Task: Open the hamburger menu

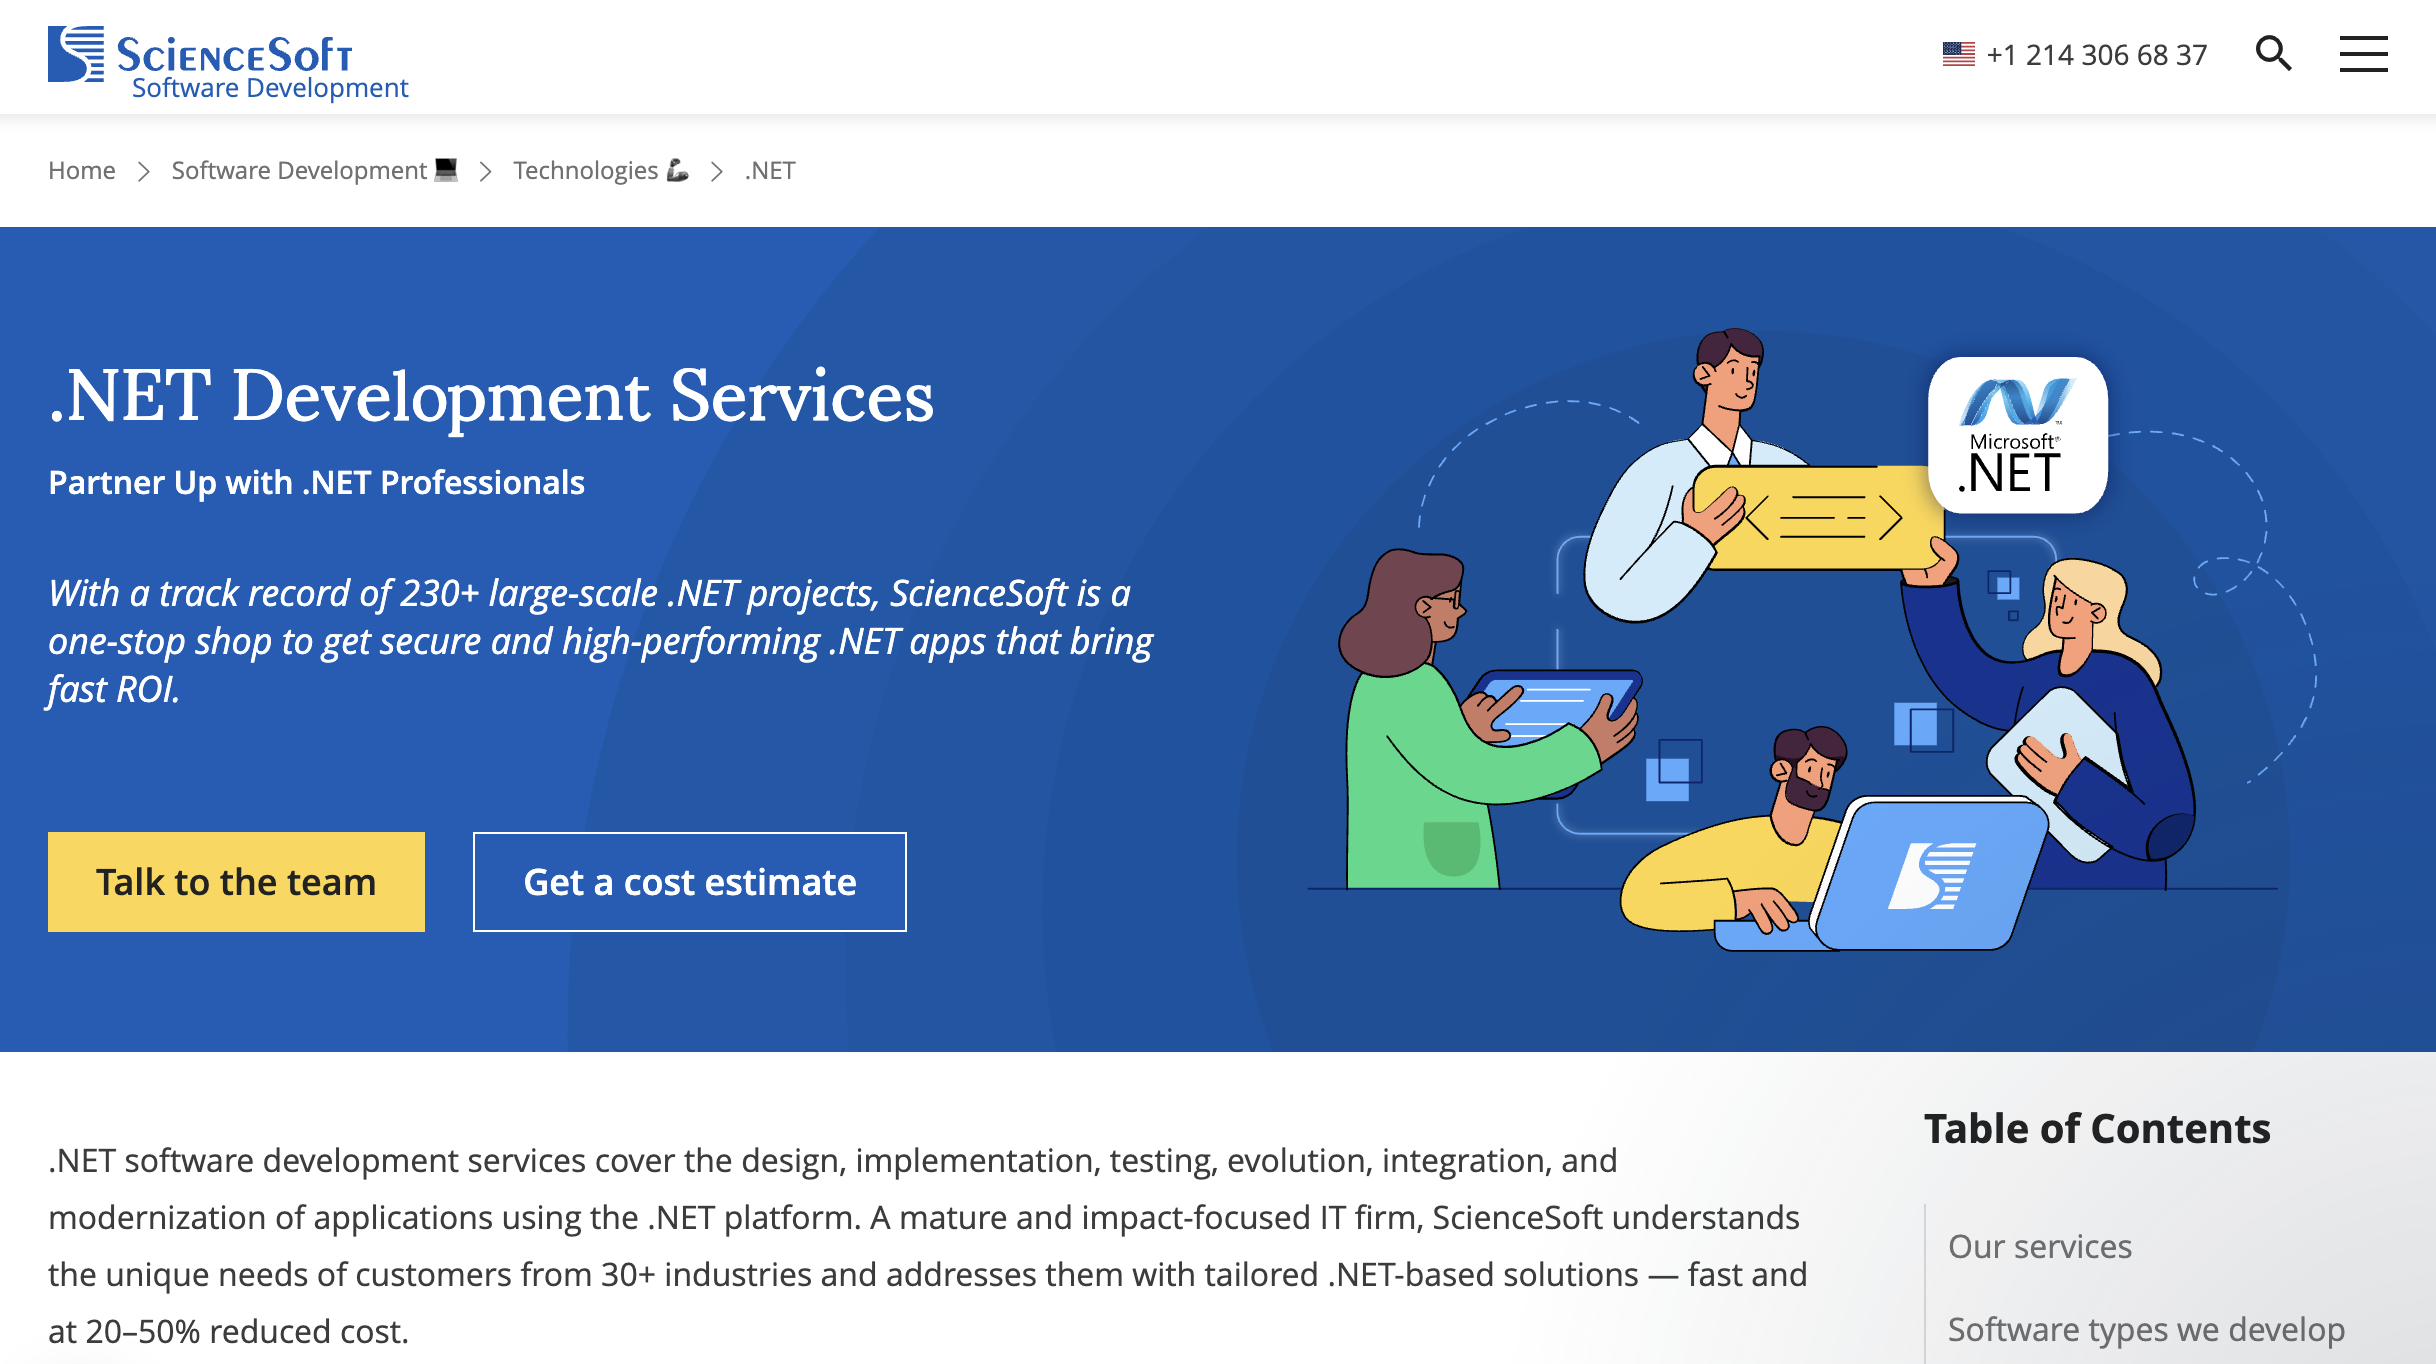Action: (x=2363, y=54)
